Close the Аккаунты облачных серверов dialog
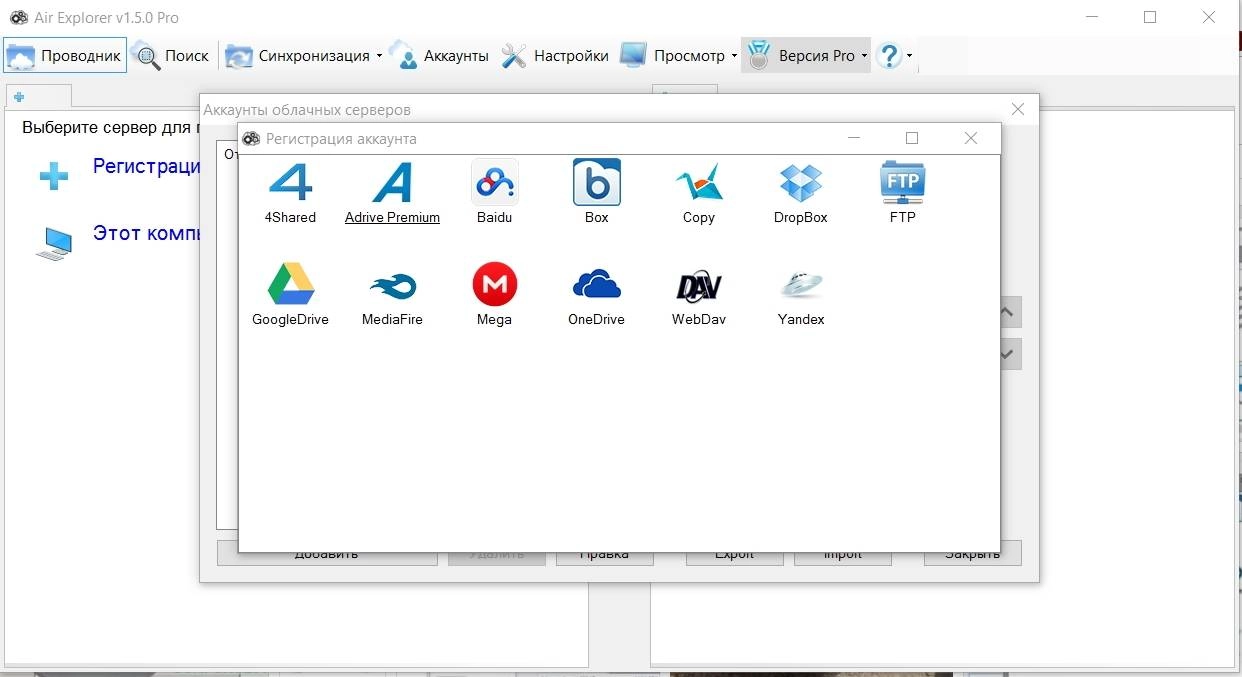Viewport: 1242px width, 677px height. [x=1018, y=109]
